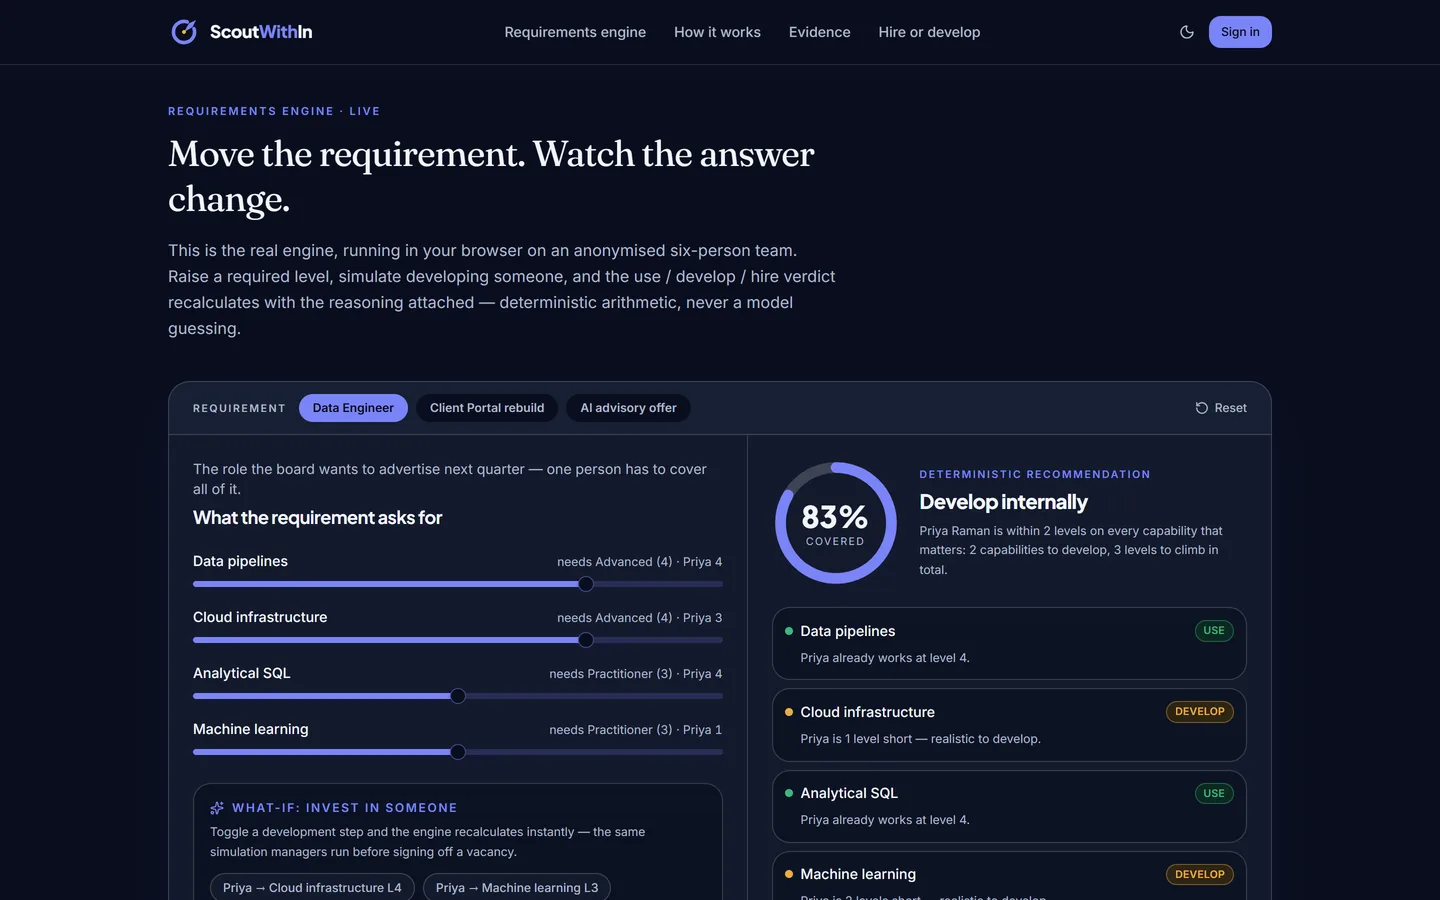
Task: Click the Cloud infrastructure DEVELOP badge
Action: point(1200,712)
